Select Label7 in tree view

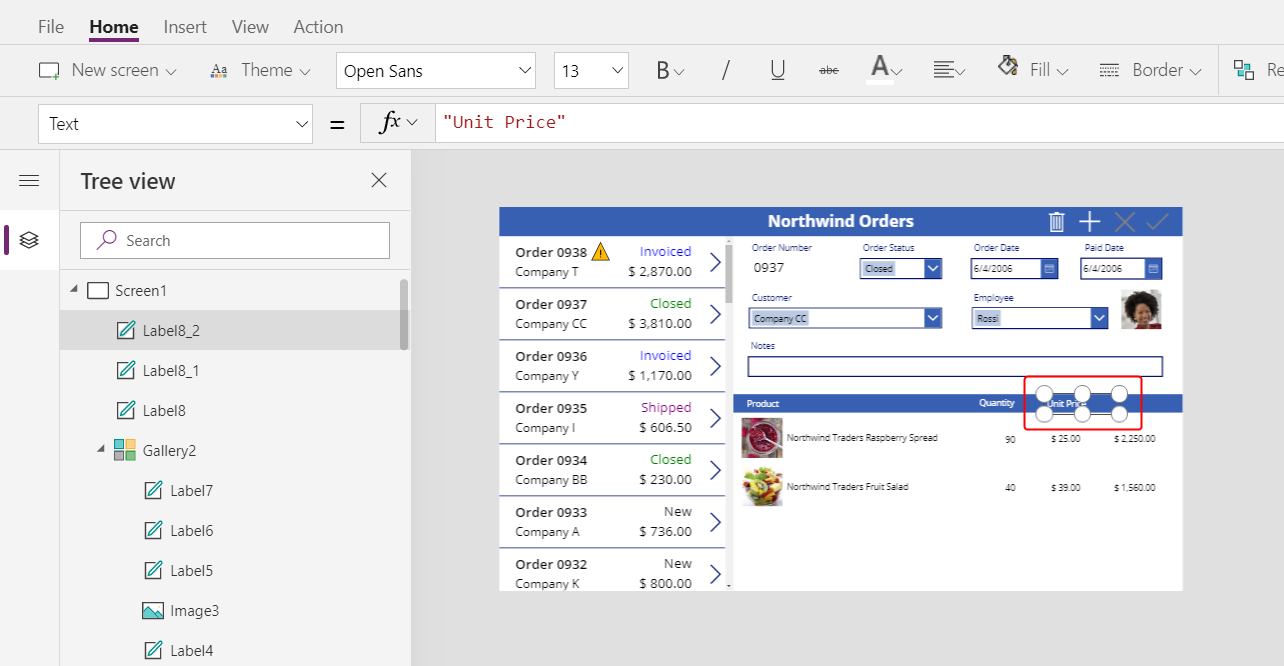point(191,490)
